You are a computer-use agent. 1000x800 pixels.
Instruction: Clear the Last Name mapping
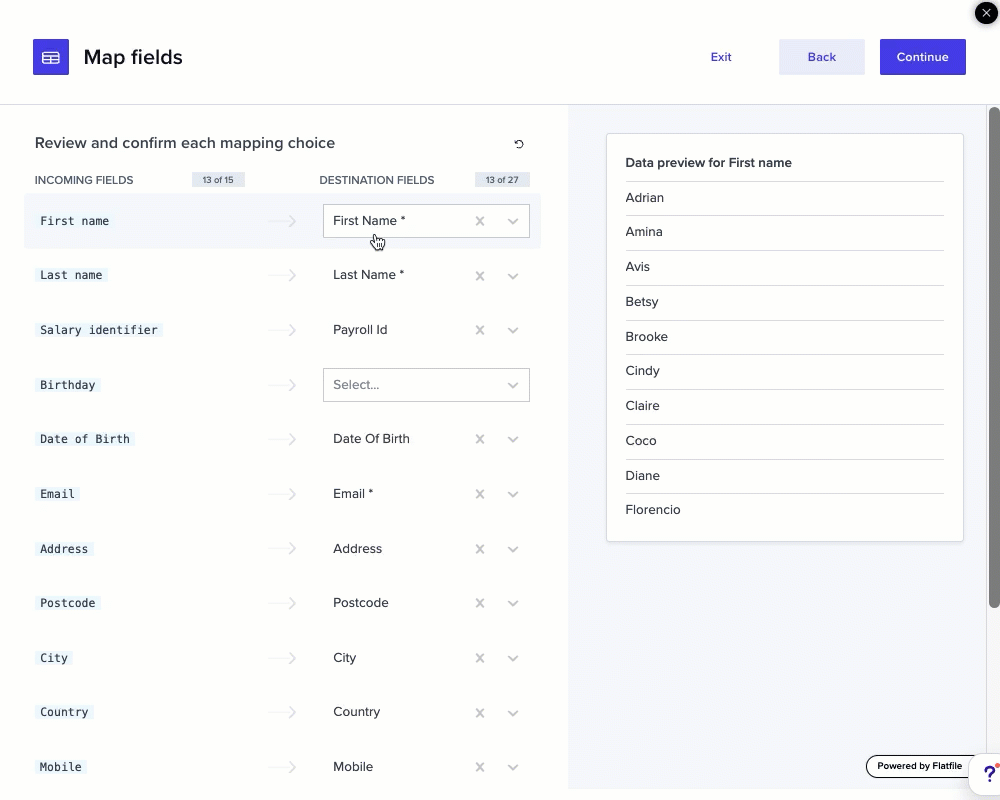tap(480, 276)
